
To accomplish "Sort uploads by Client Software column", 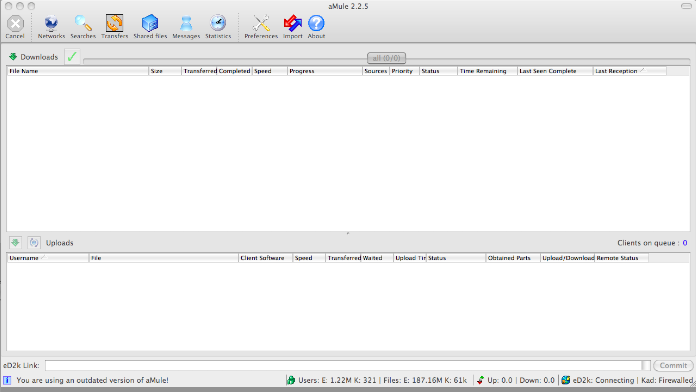I will (x=266, y=258).
